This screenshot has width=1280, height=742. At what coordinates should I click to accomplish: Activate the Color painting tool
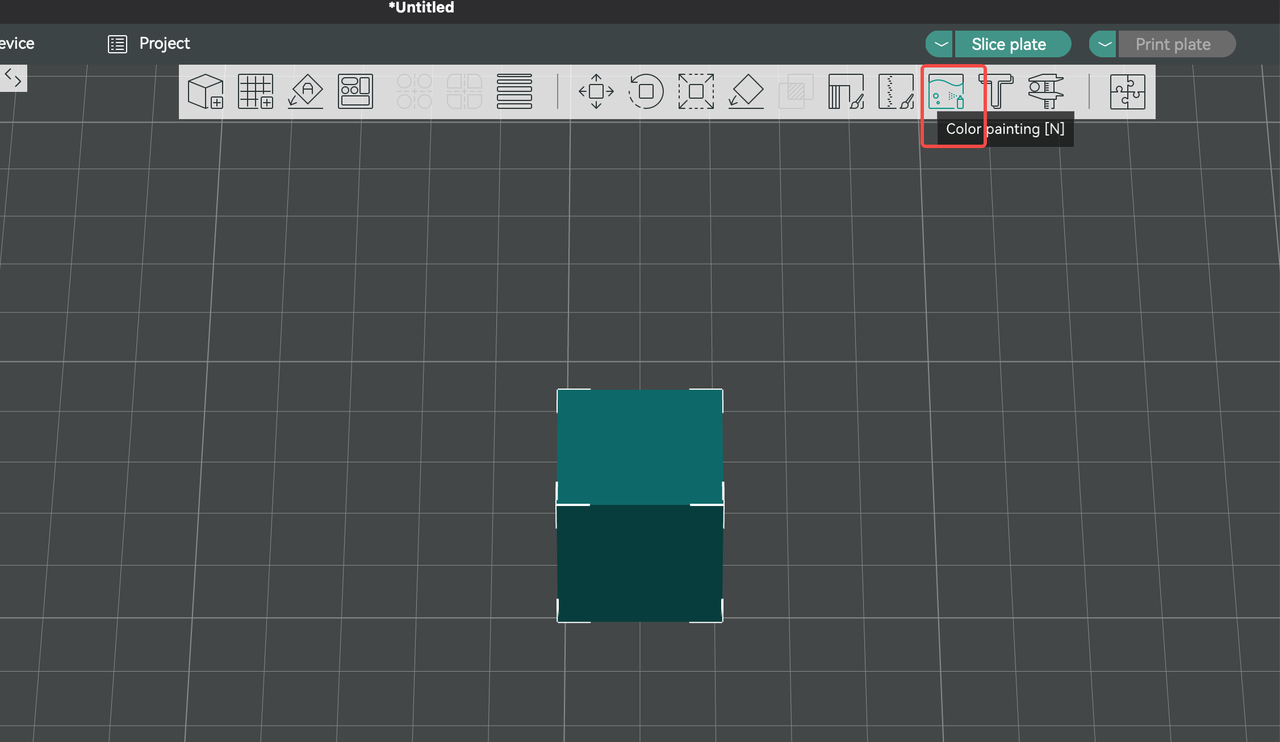pyautogui.click(x=946, y=91)
